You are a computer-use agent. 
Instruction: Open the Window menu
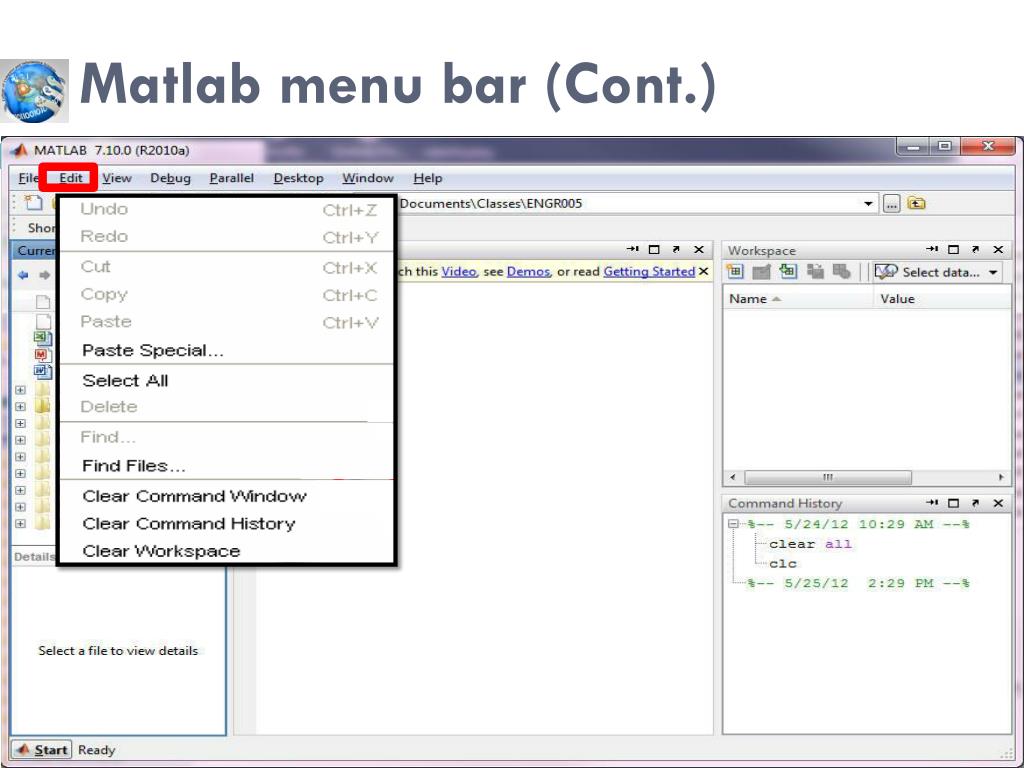tap(368, 178)
